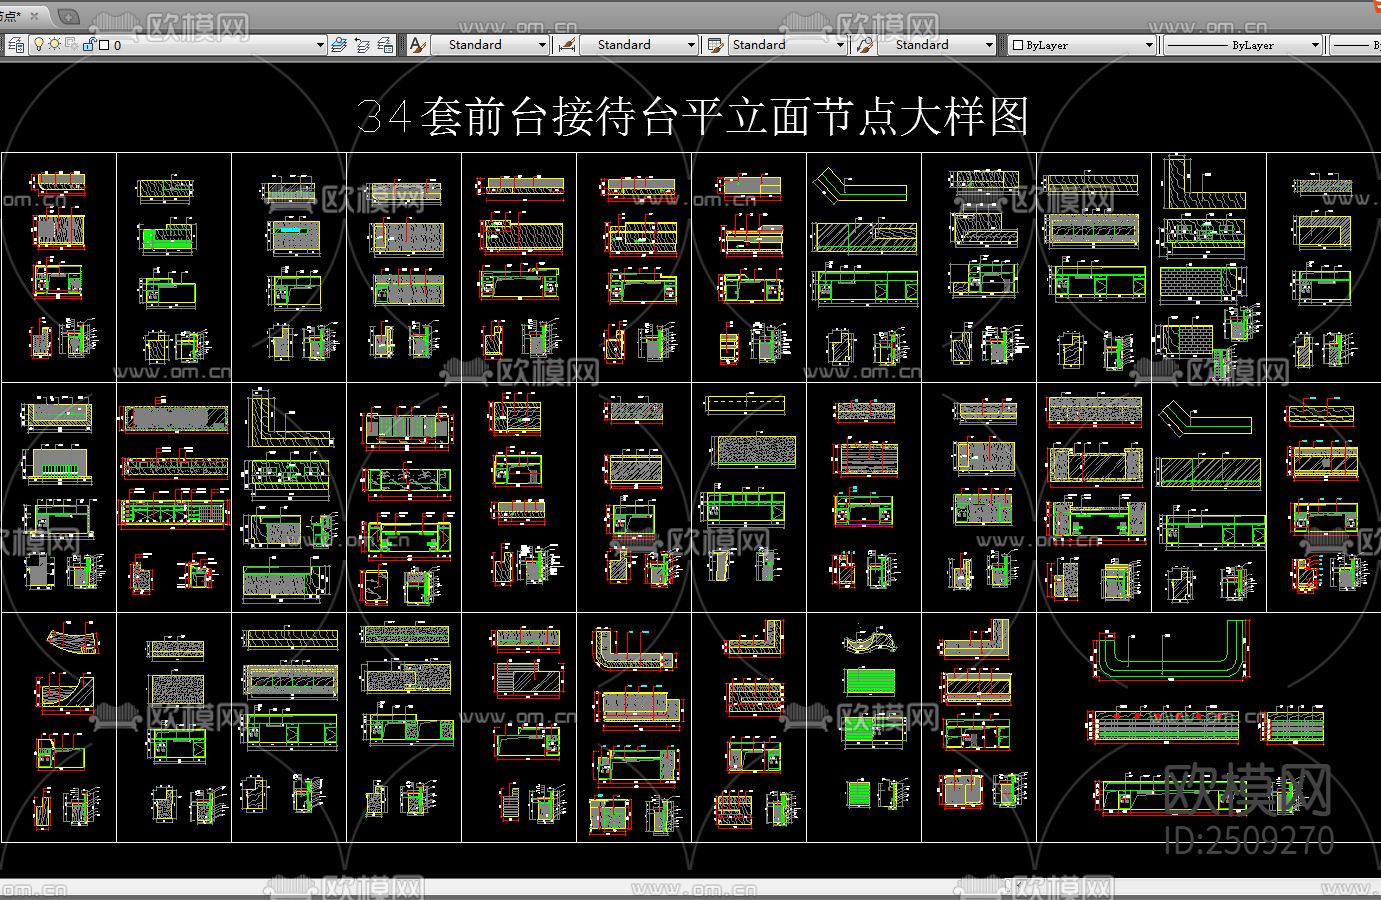Open a new drawing tab

[68, 16]
